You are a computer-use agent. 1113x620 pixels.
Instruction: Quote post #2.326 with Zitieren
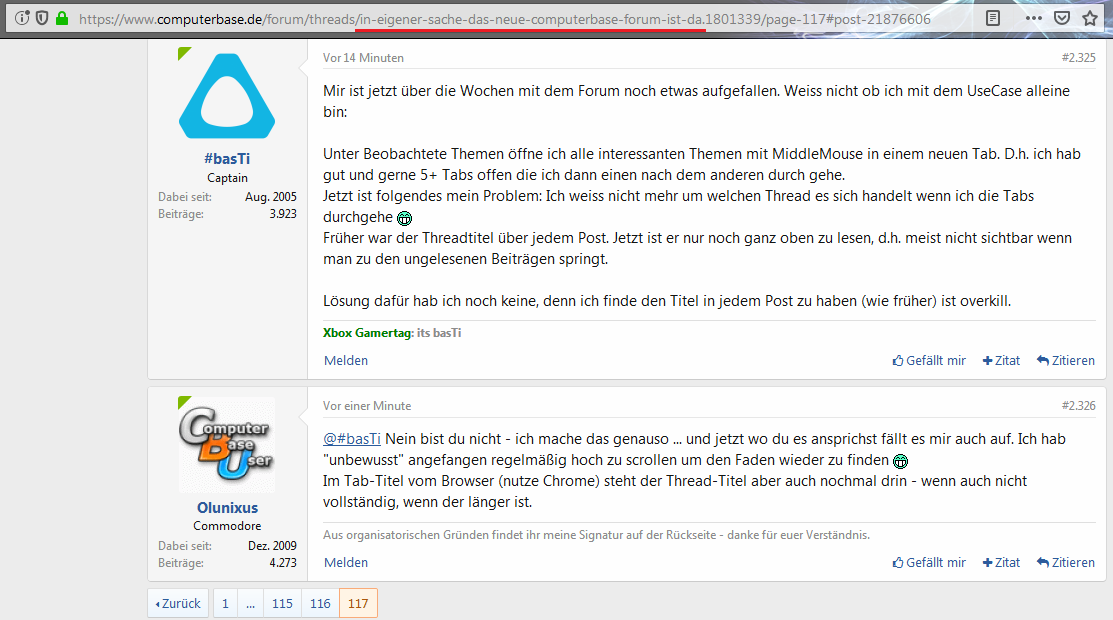[1065, 562]
